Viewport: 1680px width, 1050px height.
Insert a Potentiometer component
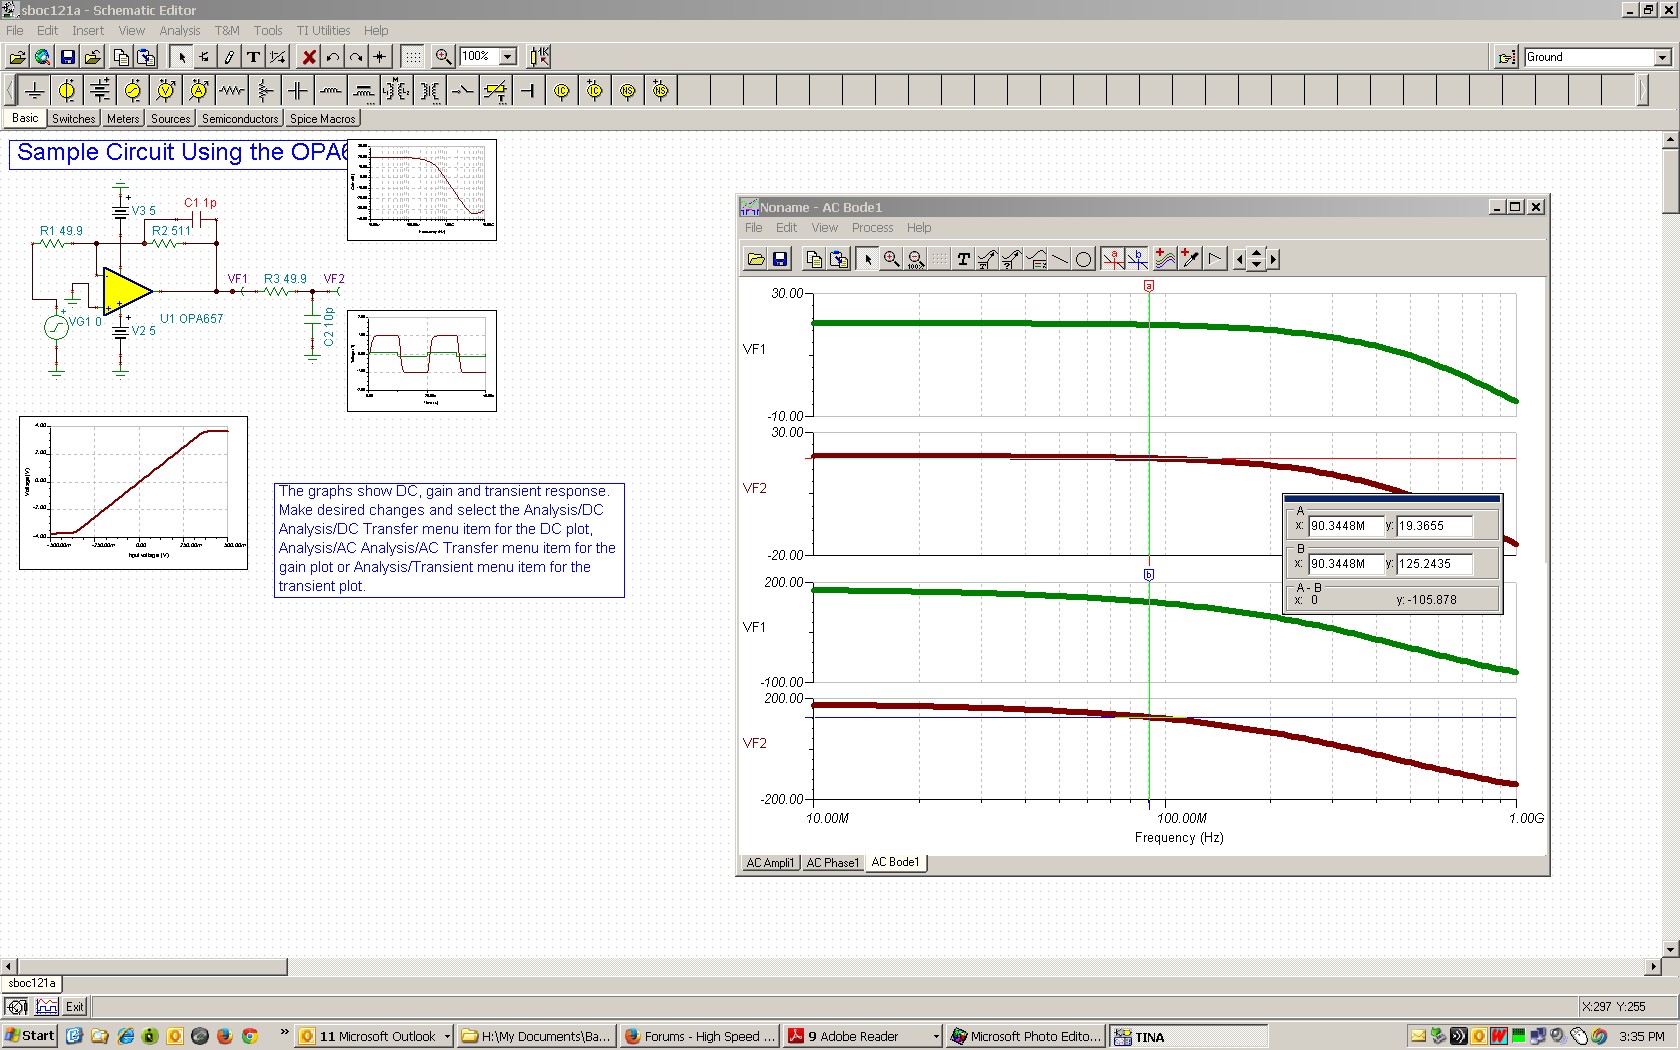[x=265, y=91]
